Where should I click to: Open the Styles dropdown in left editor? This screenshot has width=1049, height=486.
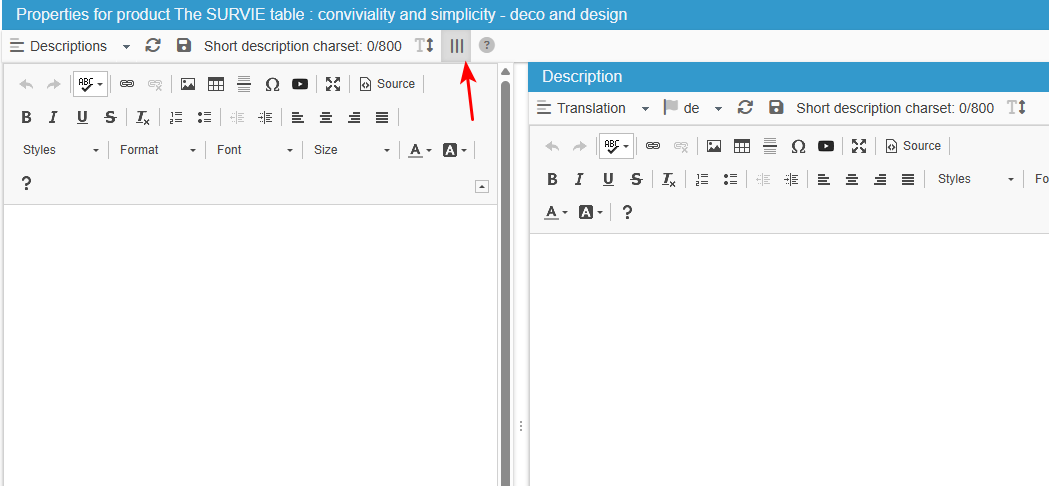[x=61, y=150]
